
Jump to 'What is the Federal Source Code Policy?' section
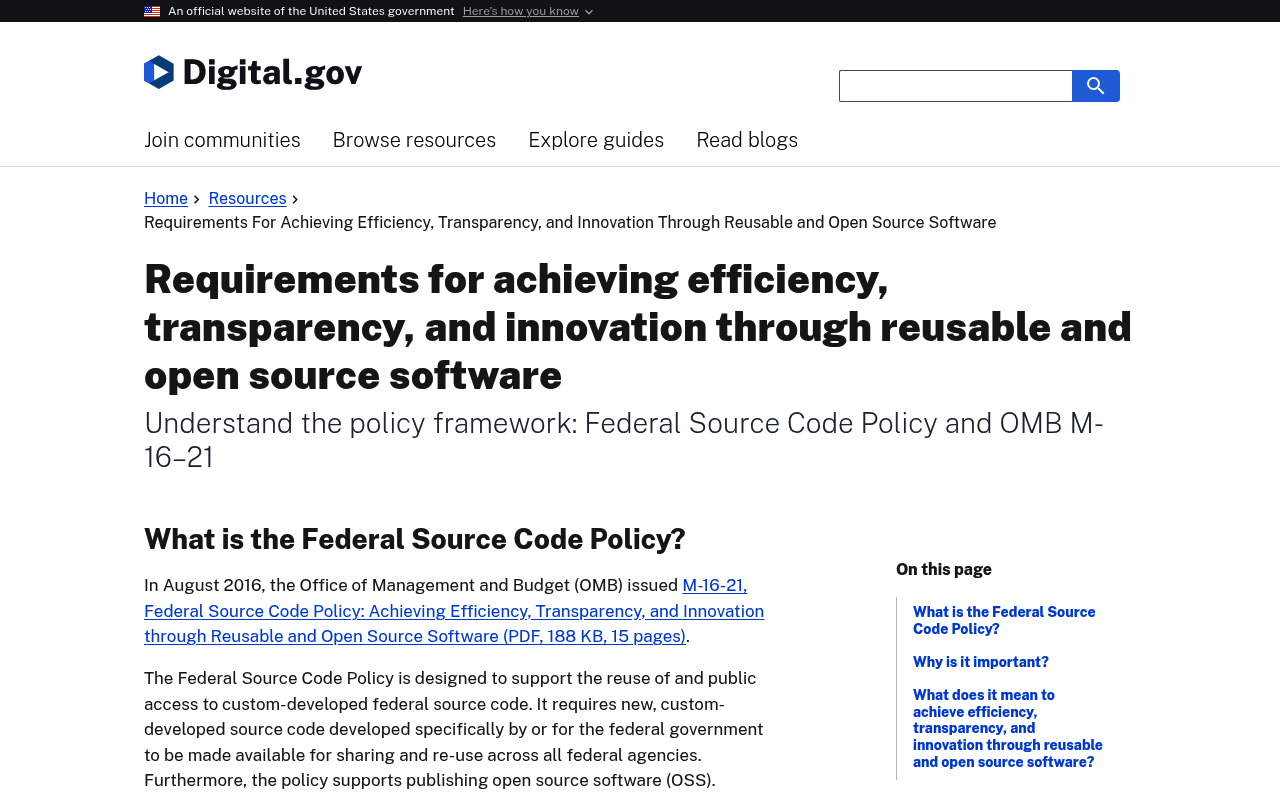click(x=1004, y=620)
